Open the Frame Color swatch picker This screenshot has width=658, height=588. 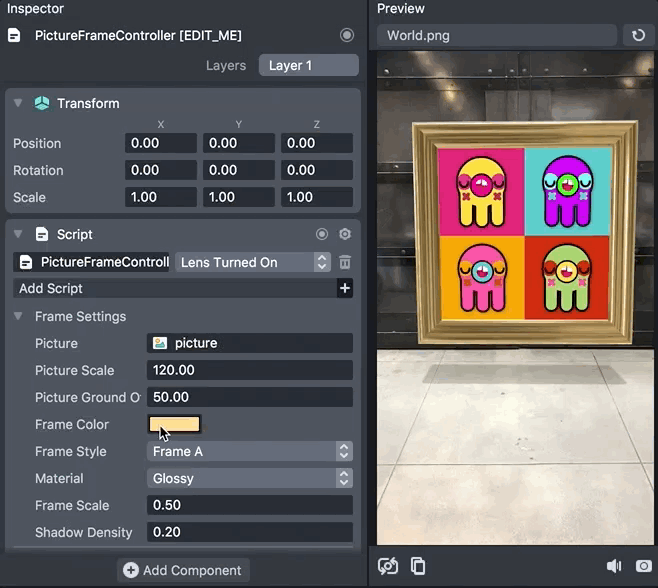tap(174, 424)
